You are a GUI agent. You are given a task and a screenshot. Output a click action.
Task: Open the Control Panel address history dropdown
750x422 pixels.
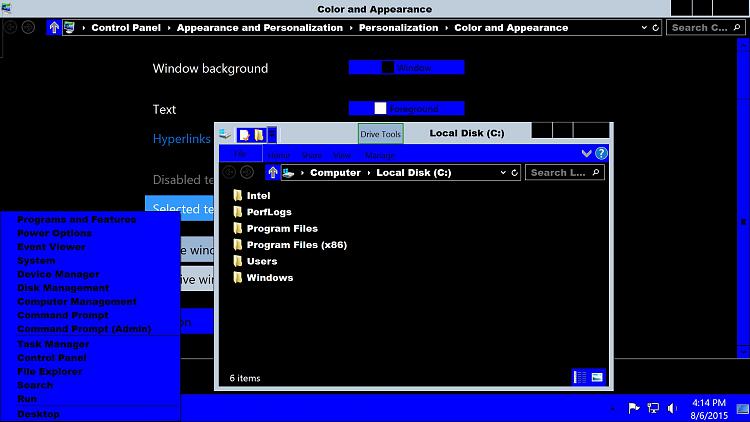point(644,28)
